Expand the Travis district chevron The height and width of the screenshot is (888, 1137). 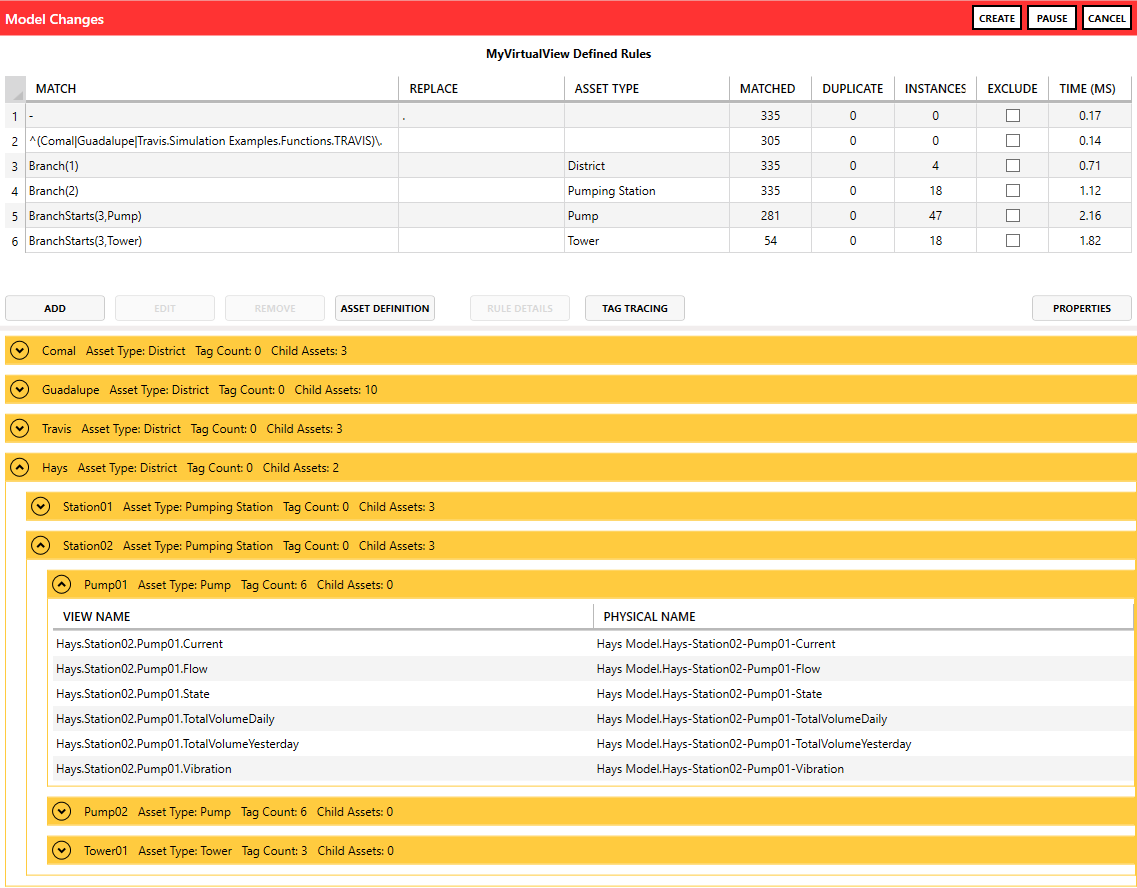coord(20,429)
